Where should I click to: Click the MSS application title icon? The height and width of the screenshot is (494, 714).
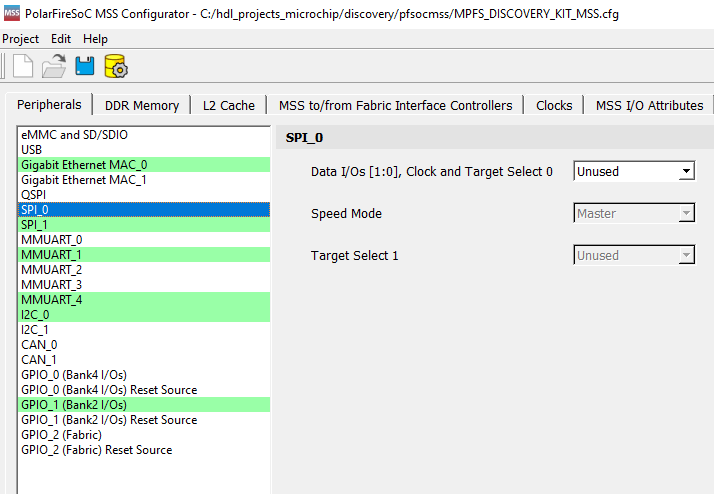(x=11, y=11)
